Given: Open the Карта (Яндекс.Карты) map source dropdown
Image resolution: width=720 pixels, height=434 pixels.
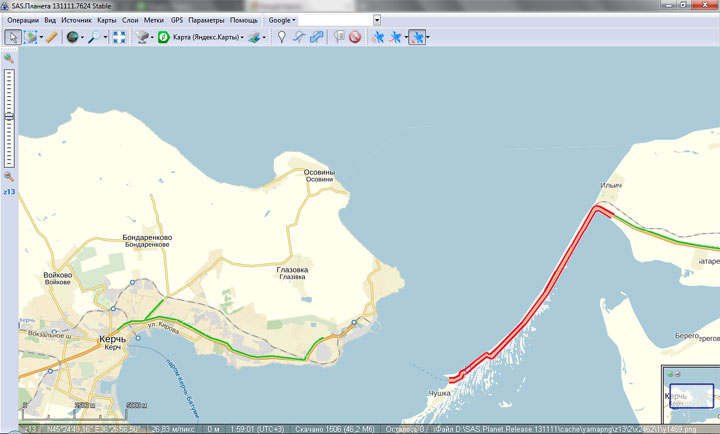Looking at the screenshot, I should [x=205, y=37].
